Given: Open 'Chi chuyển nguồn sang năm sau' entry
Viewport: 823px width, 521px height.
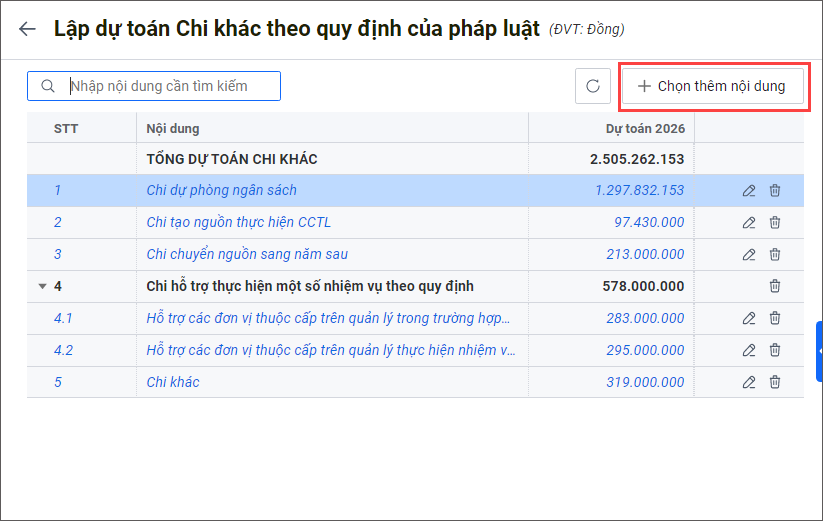Looking at the screenshot, I should (247, 254).
